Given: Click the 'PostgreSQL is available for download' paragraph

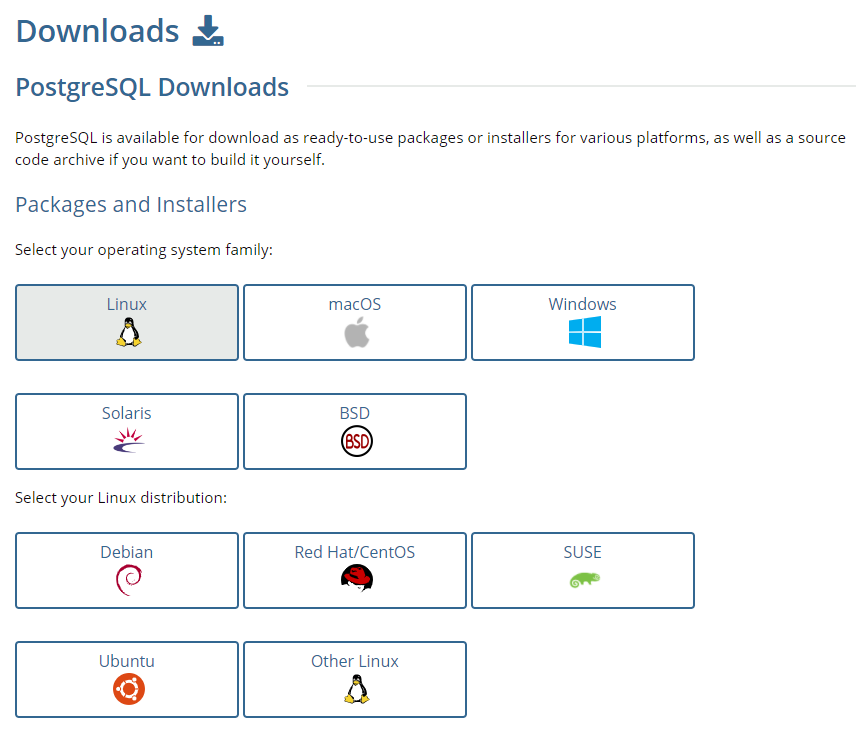Looking at the screenshot, I should (430, 148).
